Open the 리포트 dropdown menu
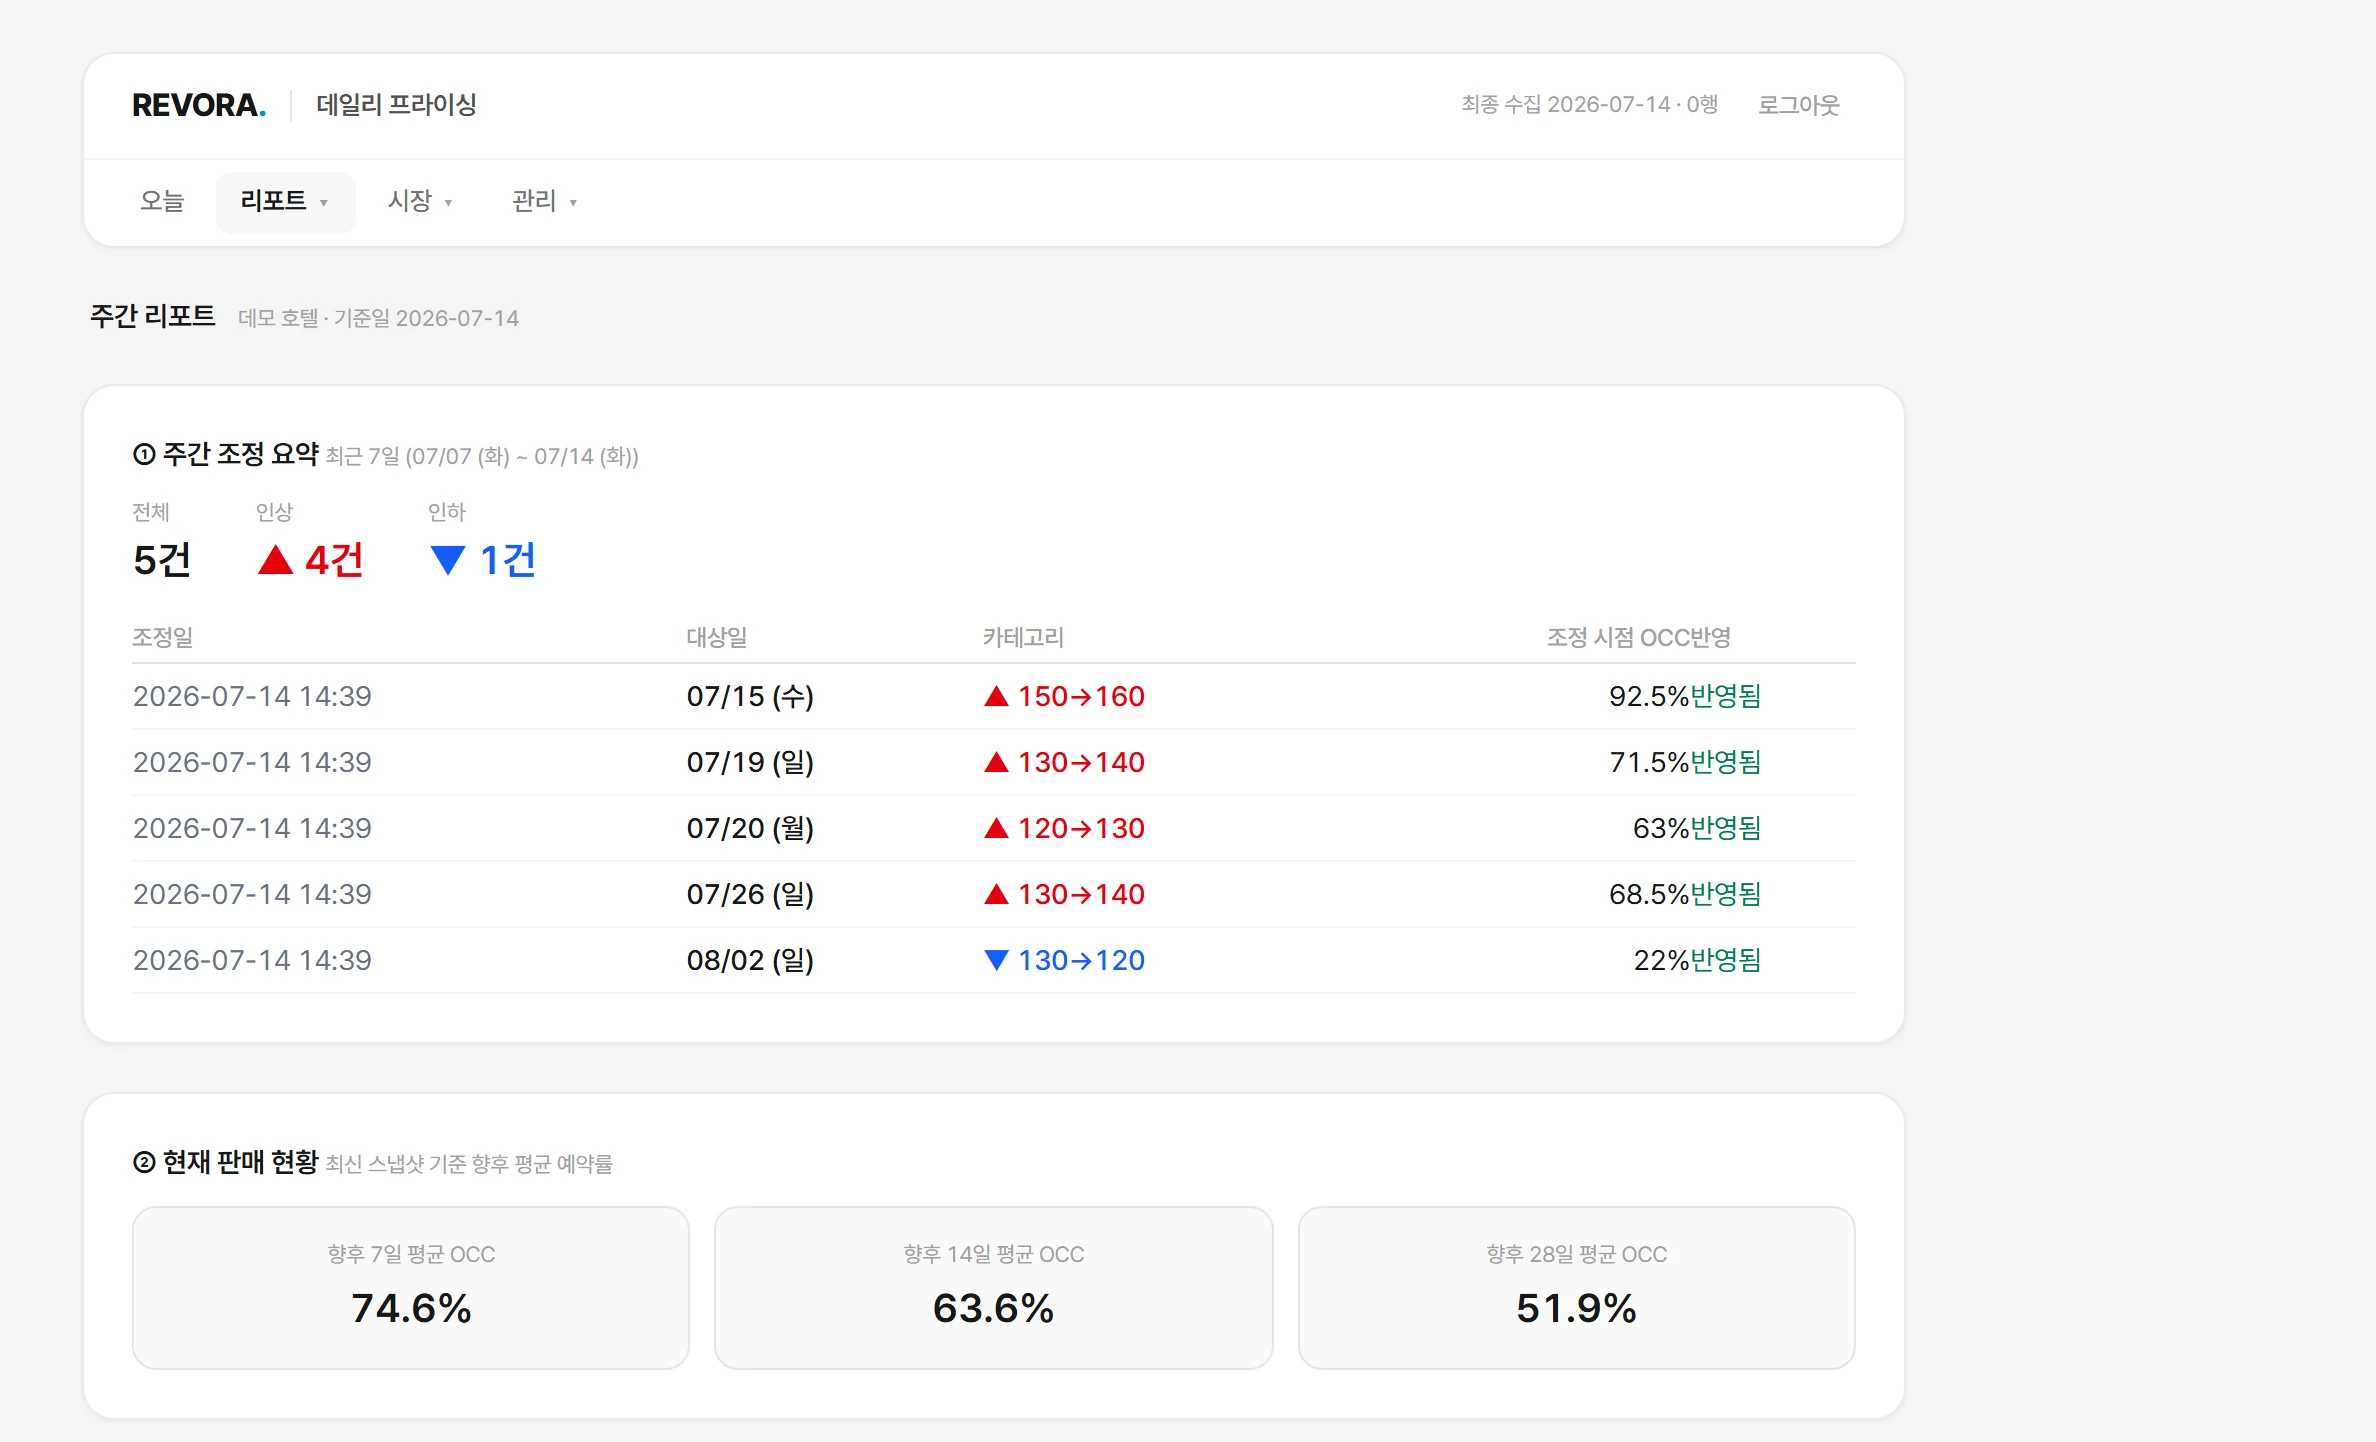The height and width of the screenshot is (1442, 2376). pos(285,202)
